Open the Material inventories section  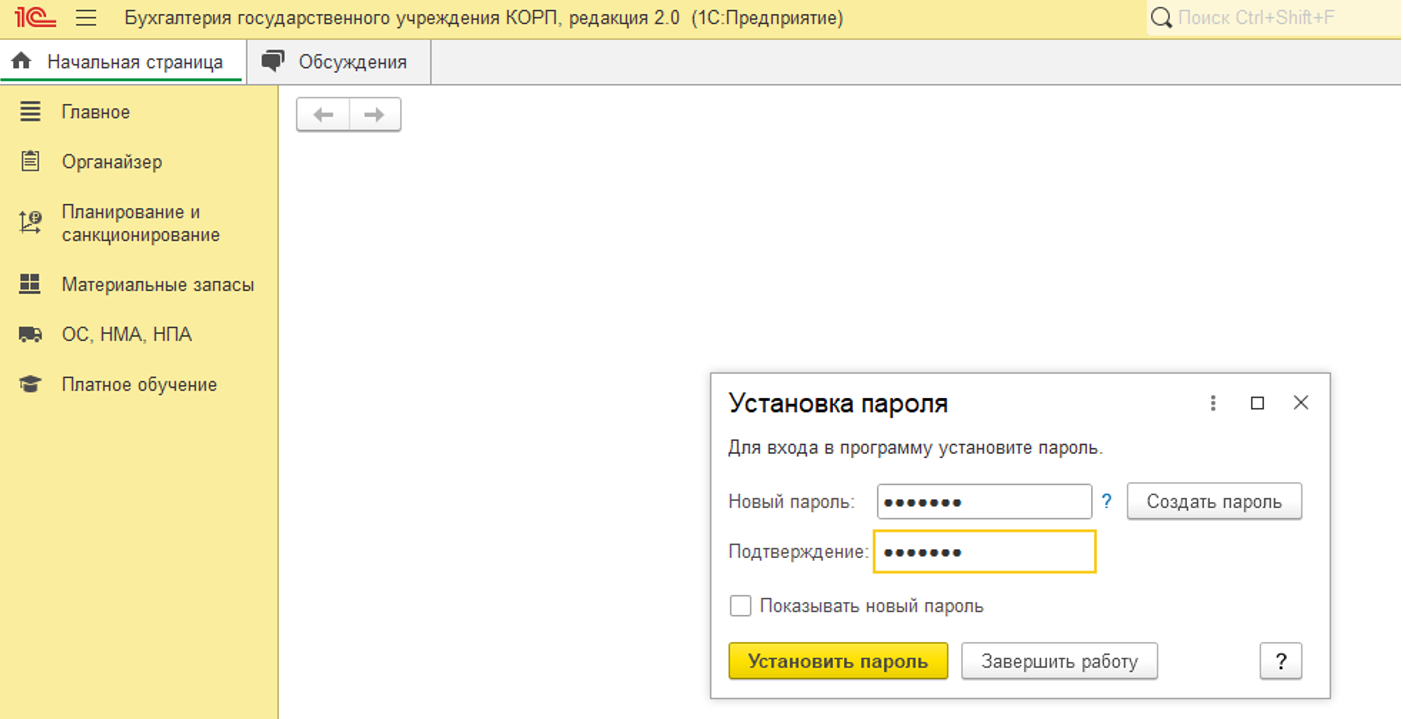(157, 285)
